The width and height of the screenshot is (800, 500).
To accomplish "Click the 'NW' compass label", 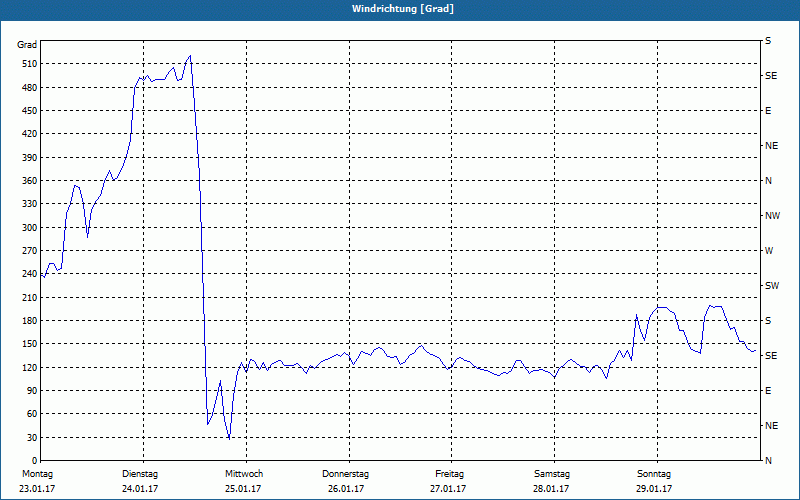I will [x=772, y=216].
